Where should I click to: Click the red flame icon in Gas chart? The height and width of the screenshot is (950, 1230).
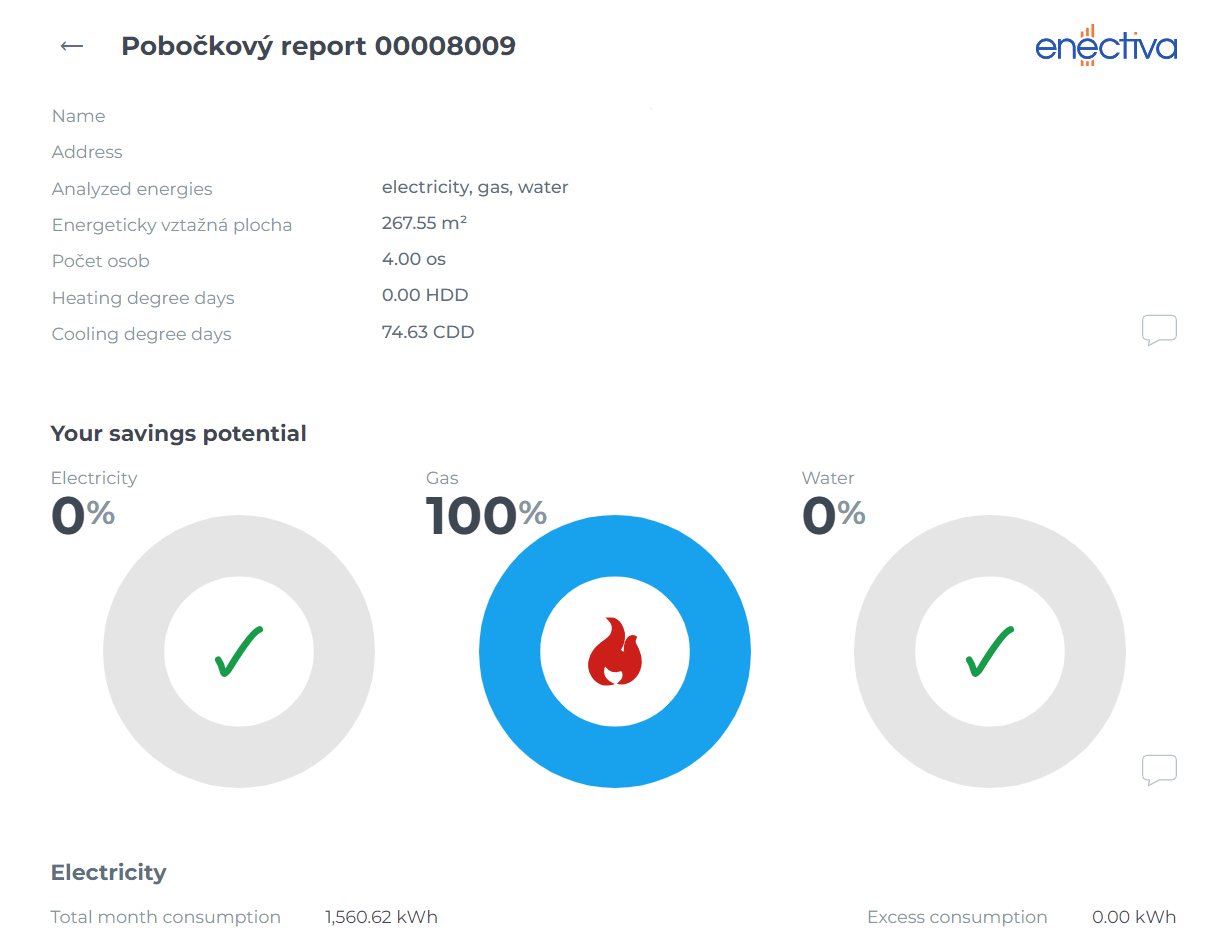pyautogui.click(x=615, y=652)
